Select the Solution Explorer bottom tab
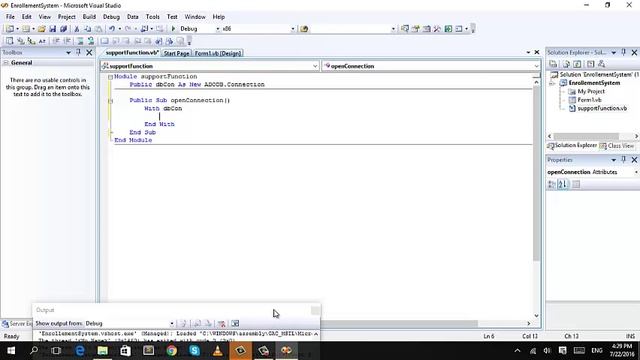This screenshot has height=360, width=640. (x=572, y=146)
